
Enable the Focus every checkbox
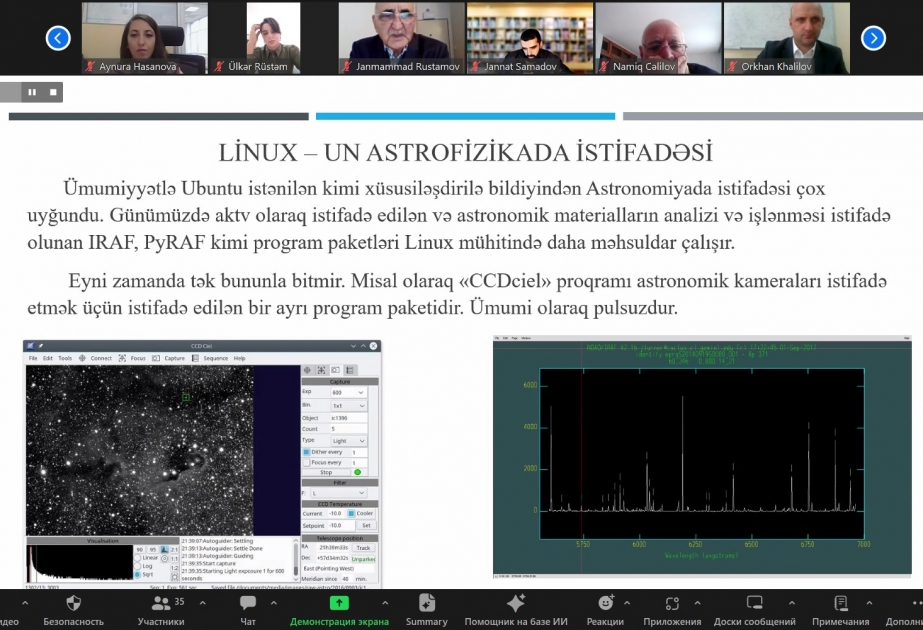[306, 463]
